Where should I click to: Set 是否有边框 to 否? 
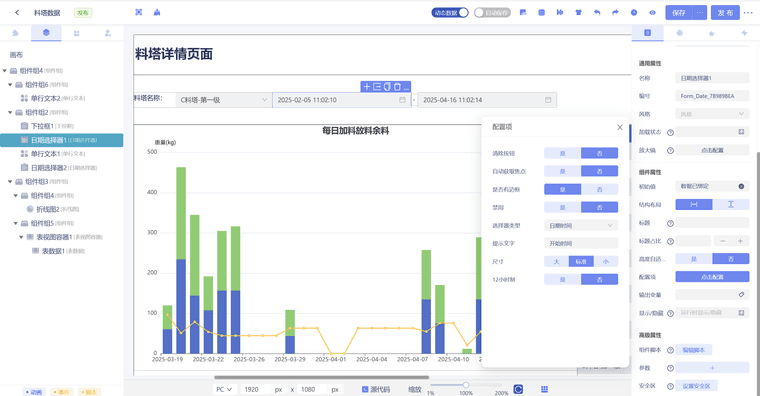pos(600,190)
